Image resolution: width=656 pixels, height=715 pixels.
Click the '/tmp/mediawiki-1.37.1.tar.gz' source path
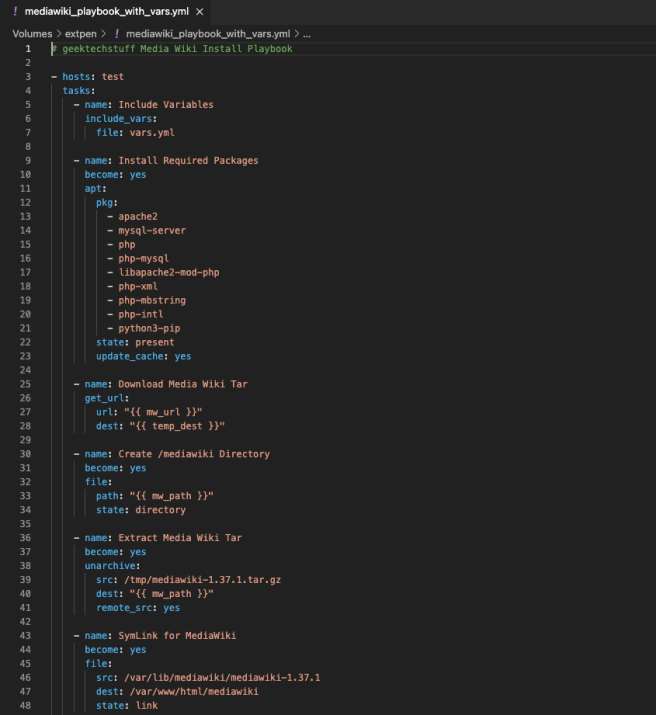point(202,580)
